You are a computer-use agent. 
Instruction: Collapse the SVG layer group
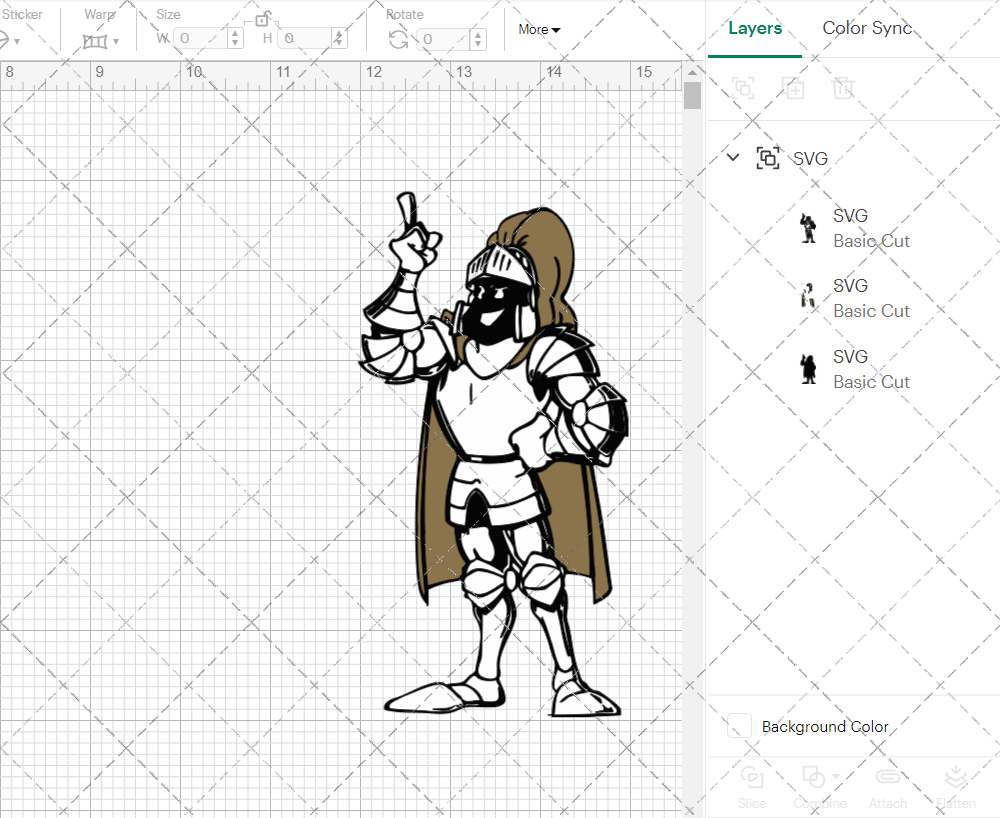click(732, 157)
